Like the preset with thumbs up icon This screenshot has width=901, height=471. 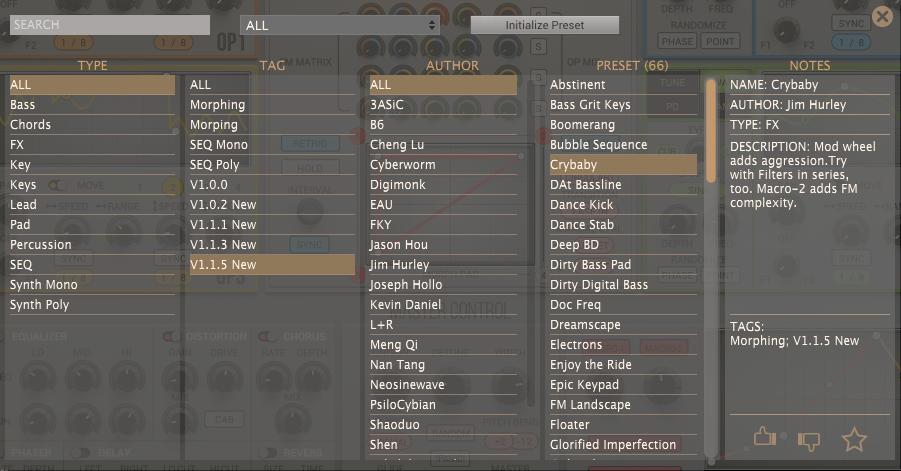click(765, 437)
